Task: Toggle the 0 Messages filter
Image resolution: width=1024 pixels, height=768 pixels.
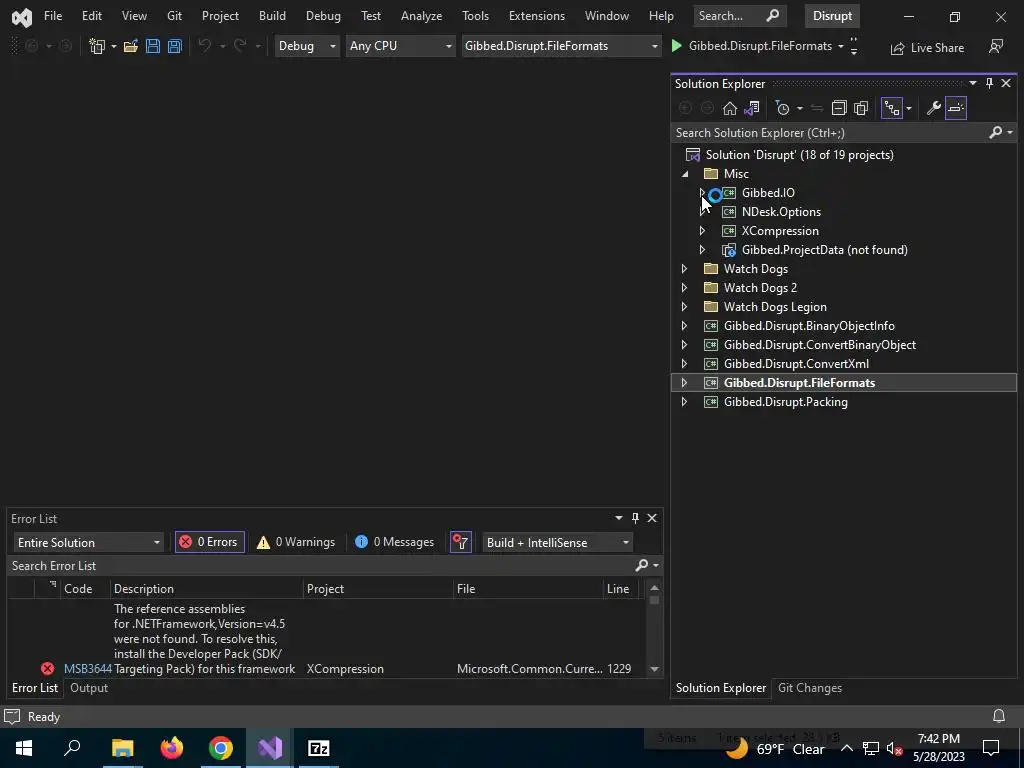Action: (394, 542)
